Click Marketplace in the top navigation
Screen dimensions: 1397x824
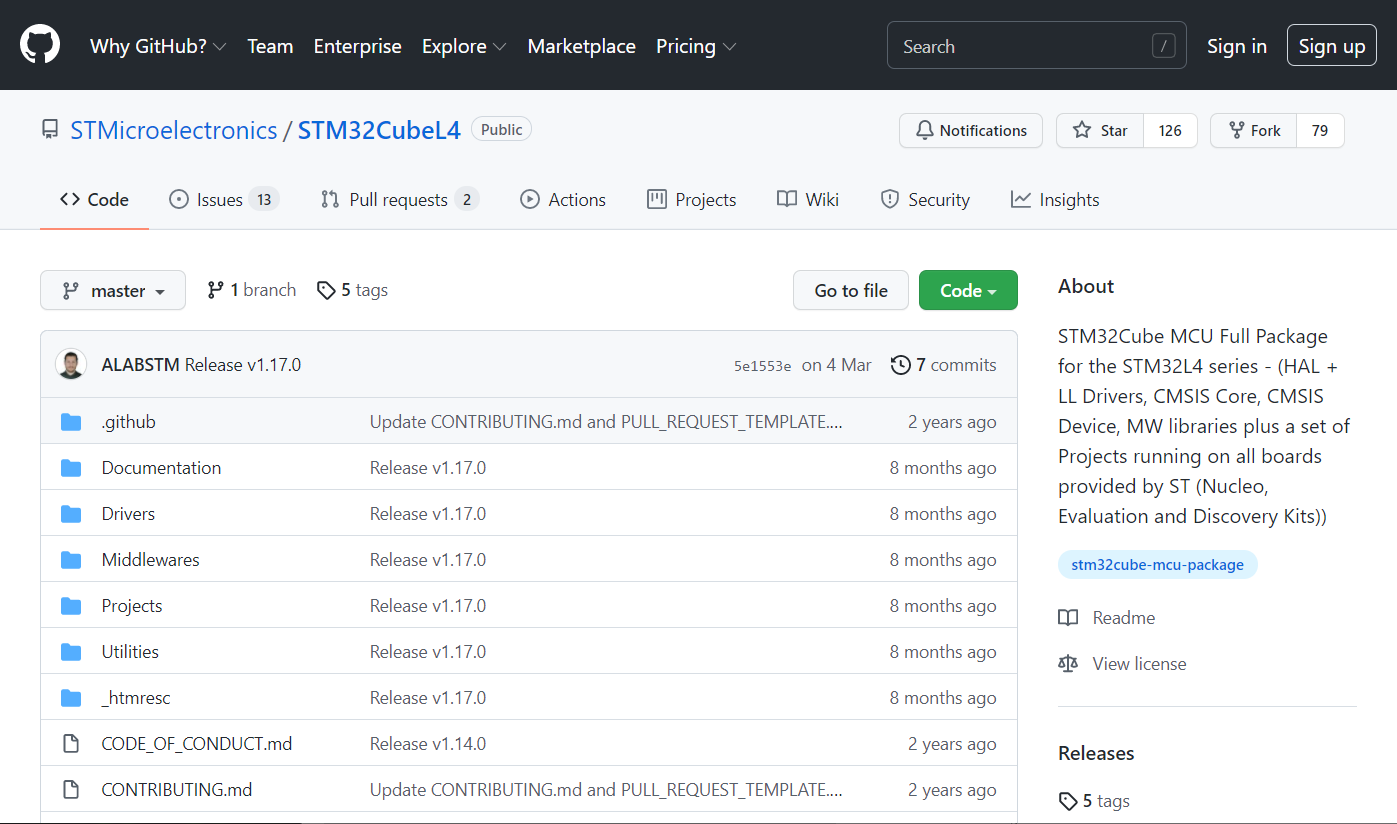tap(581, 46)
